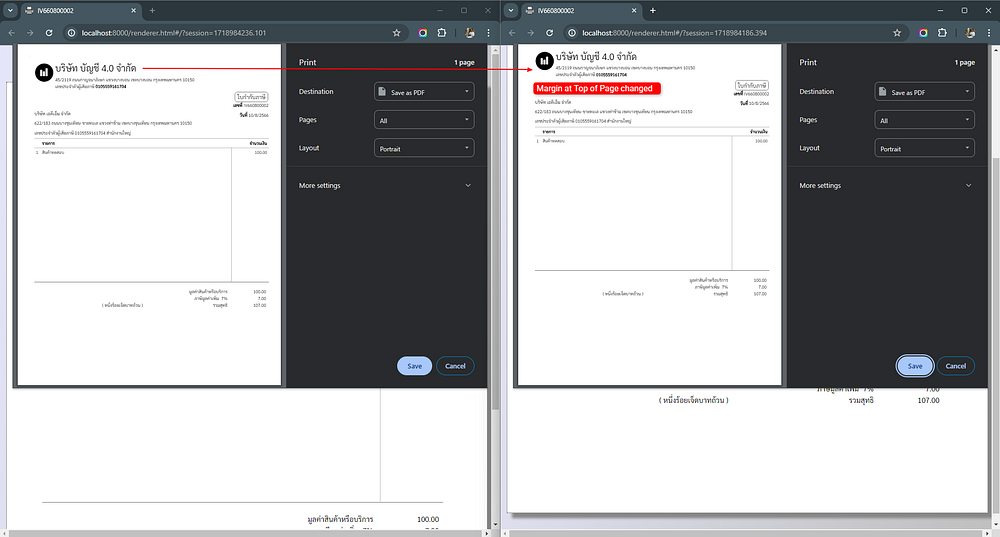Bookmark the page using the left window's star

(397, 32)
